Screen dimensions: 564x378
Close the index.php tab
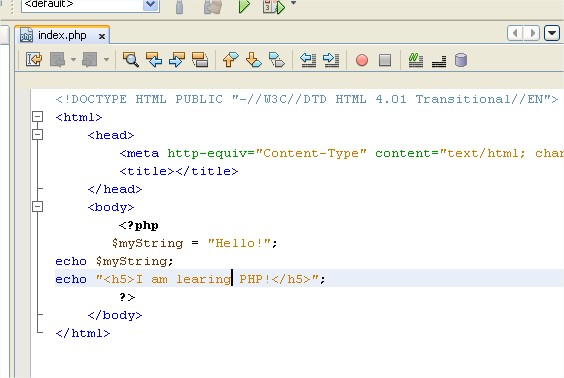point(102,36)
